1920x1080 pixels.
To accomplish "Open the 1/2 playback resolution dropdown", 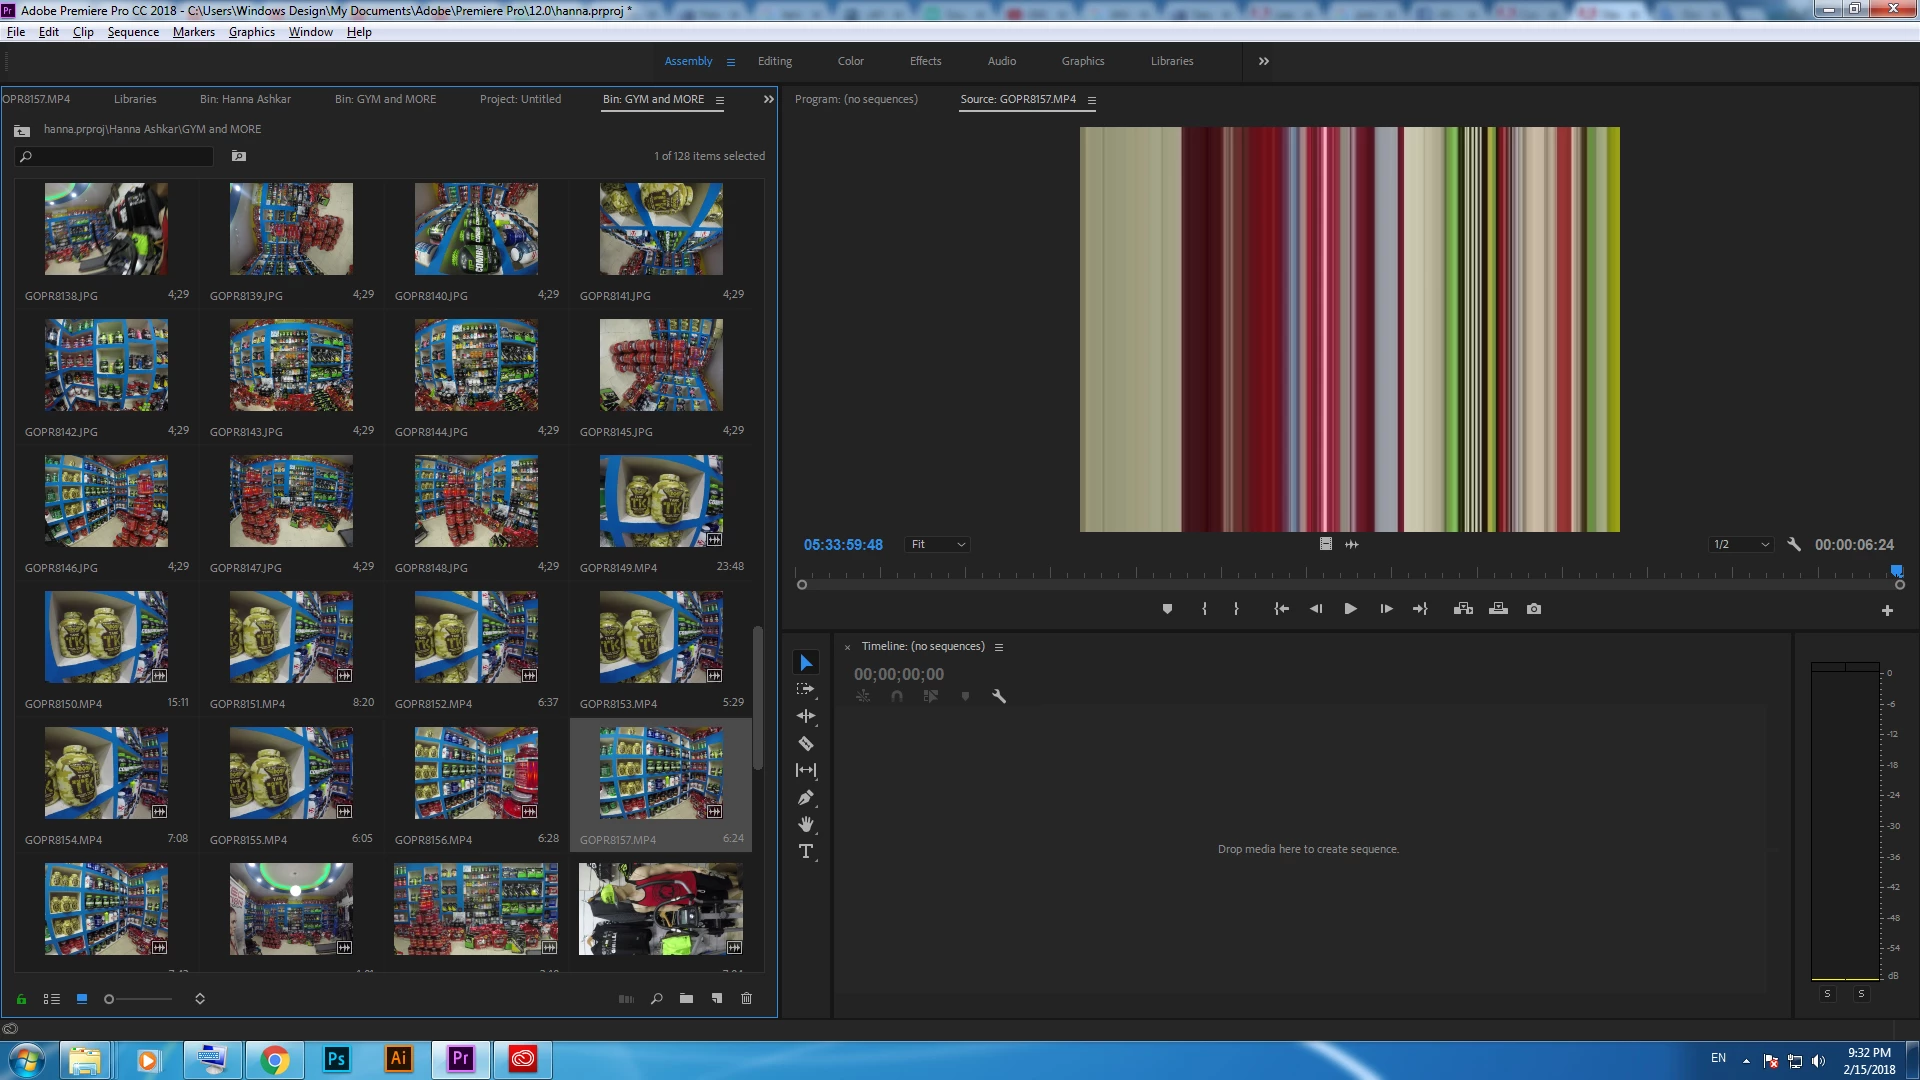I will (x=1741, y=545).
